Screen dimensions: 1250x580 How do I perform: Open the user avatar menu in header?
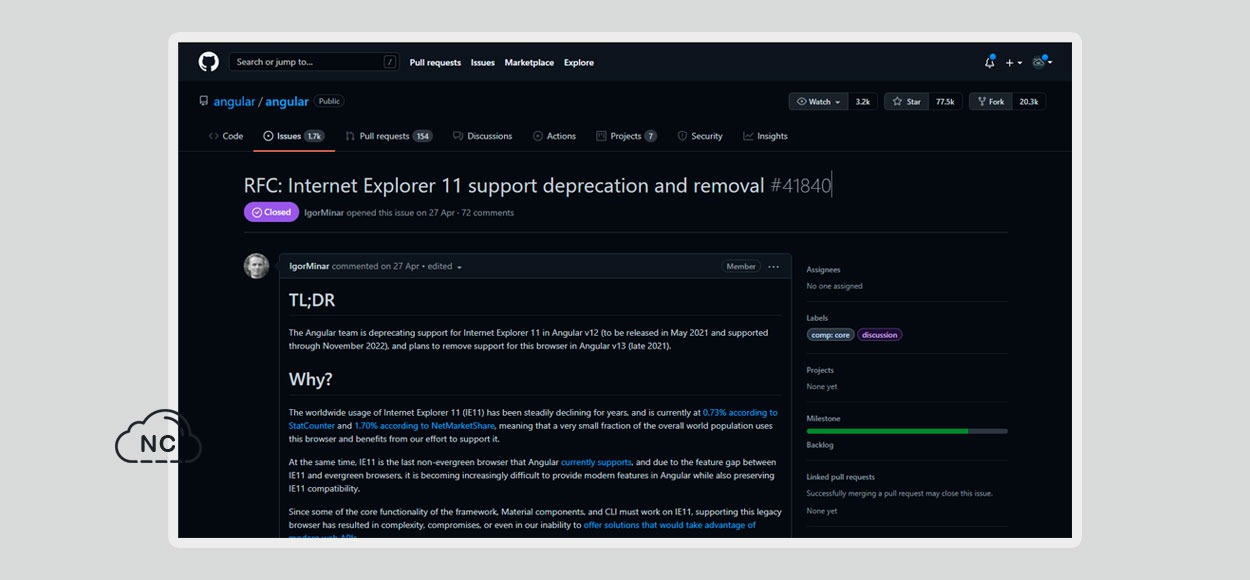[1042, 62]
